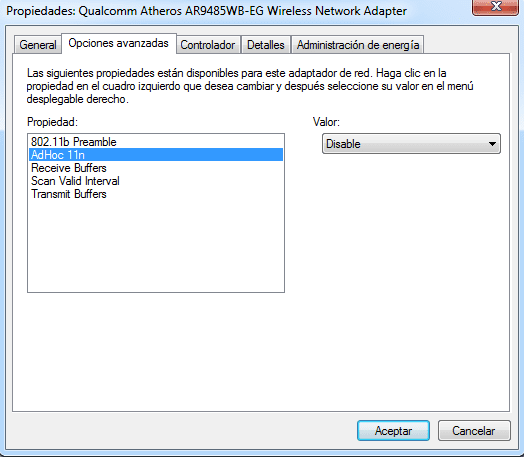Select the AdHoc 11n property

tap(156, 155)
